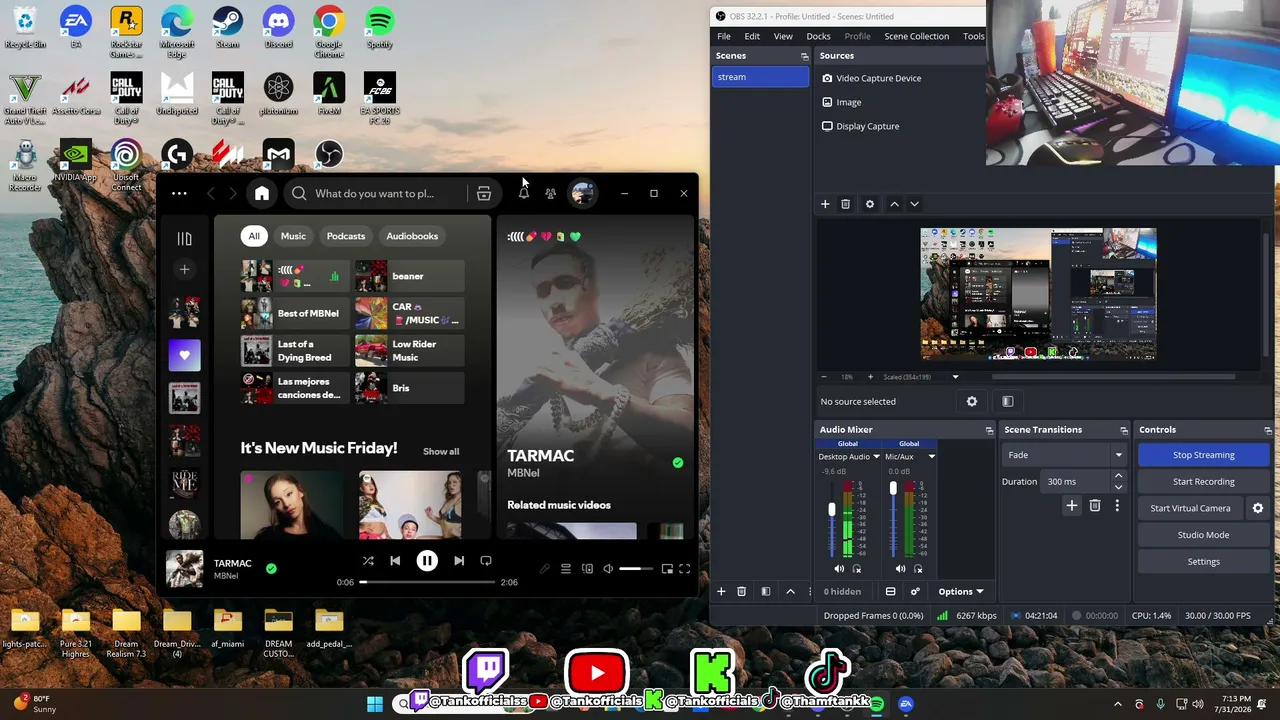Screen dimensions: 1280x720
Task: Open Audio Mixer Options dropdown
Action: coord(961,591)
